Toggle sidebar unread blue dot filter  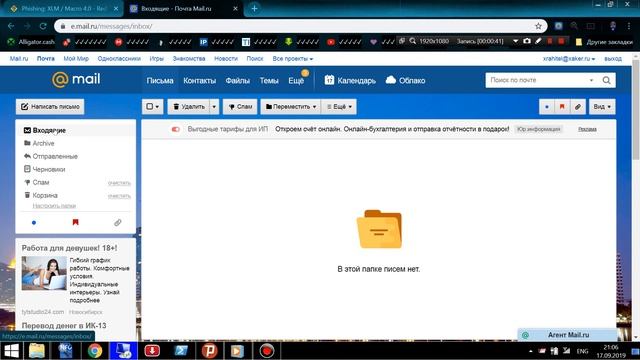pos(34,222)
